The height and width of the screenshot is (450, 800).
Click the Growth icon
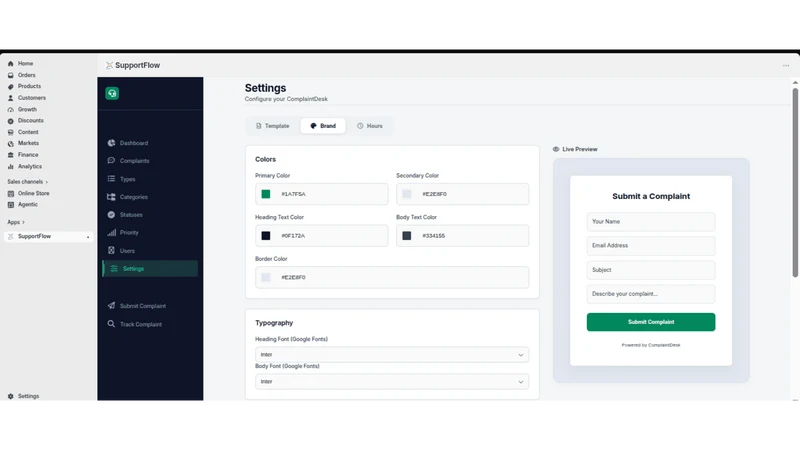pos(11,110)
